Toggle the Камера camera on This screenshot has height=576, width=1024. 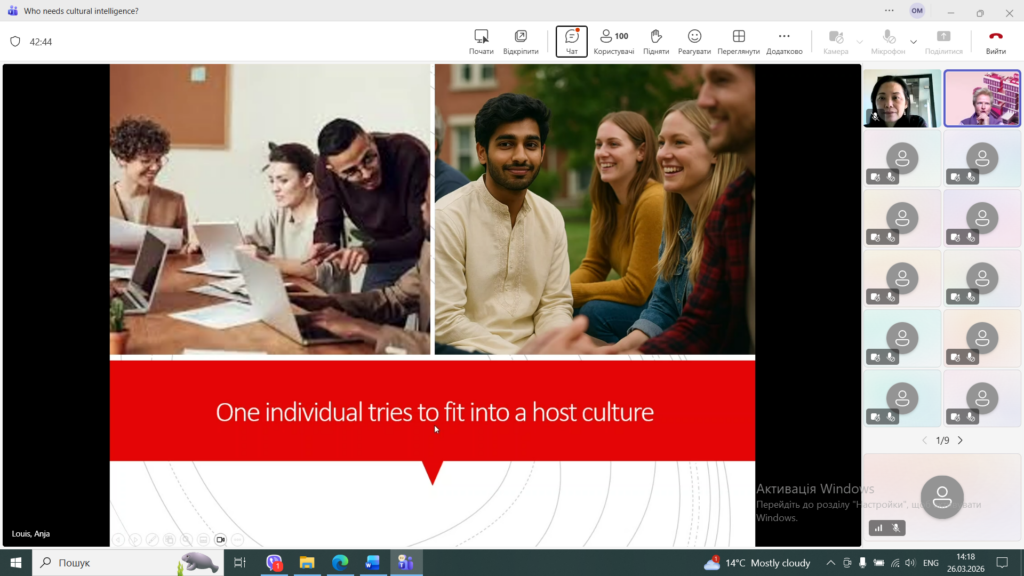coord(835,41)
